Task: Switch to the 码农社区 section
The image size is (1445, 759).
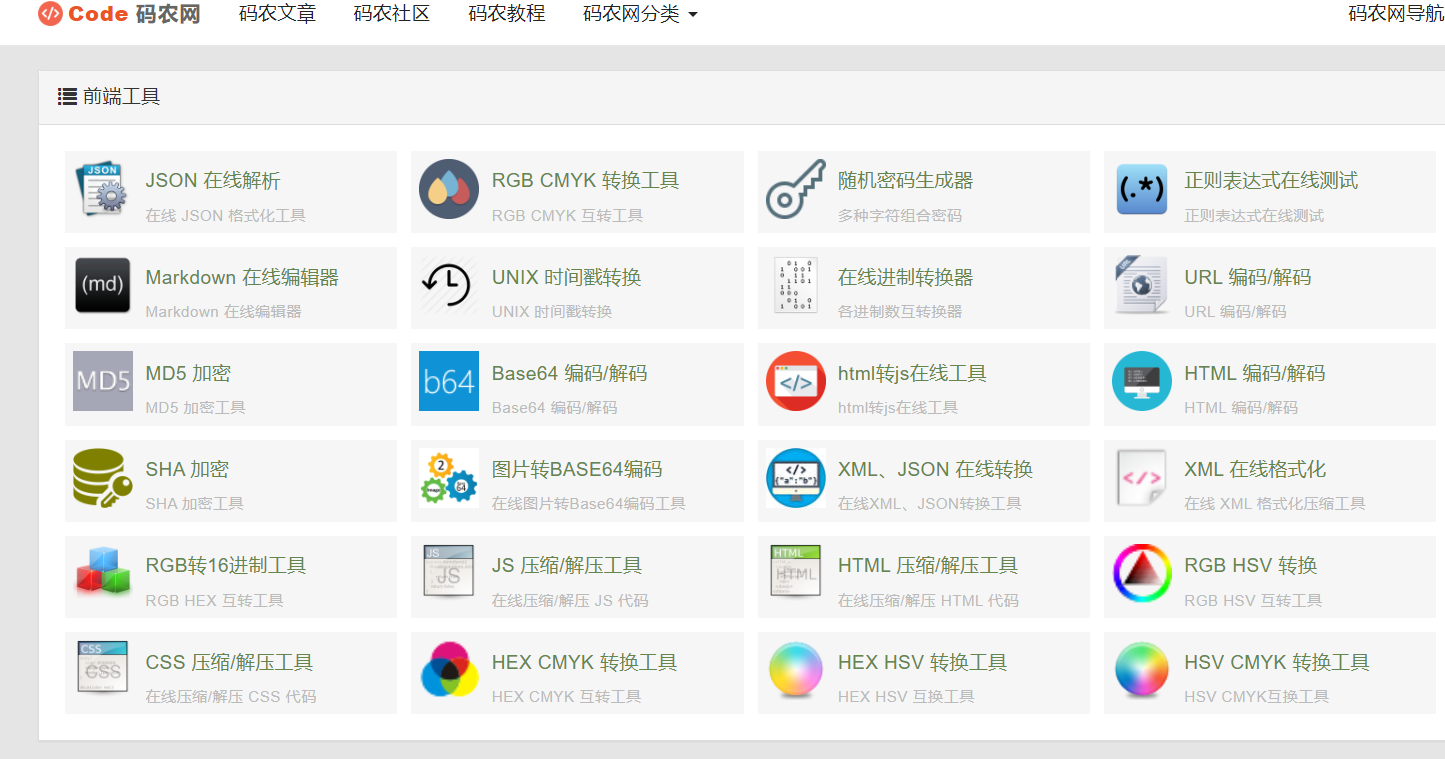Action: tap(391, 14)
